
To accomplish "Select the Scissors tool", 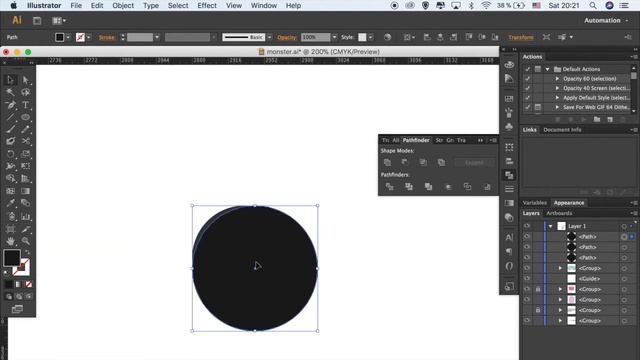I will click(x=25, y=141).
